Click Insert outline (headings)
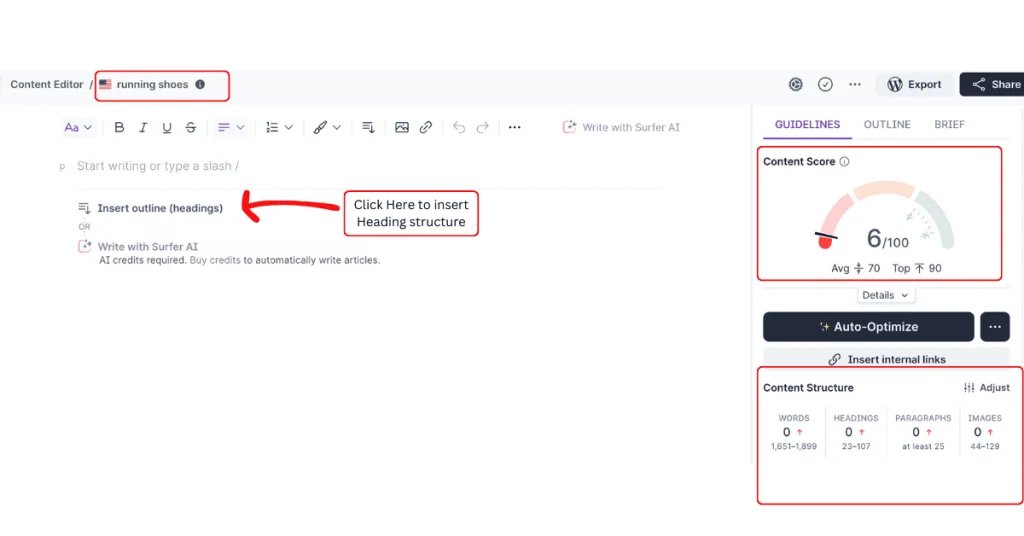Screen dimensions: 1024x536 150,208
